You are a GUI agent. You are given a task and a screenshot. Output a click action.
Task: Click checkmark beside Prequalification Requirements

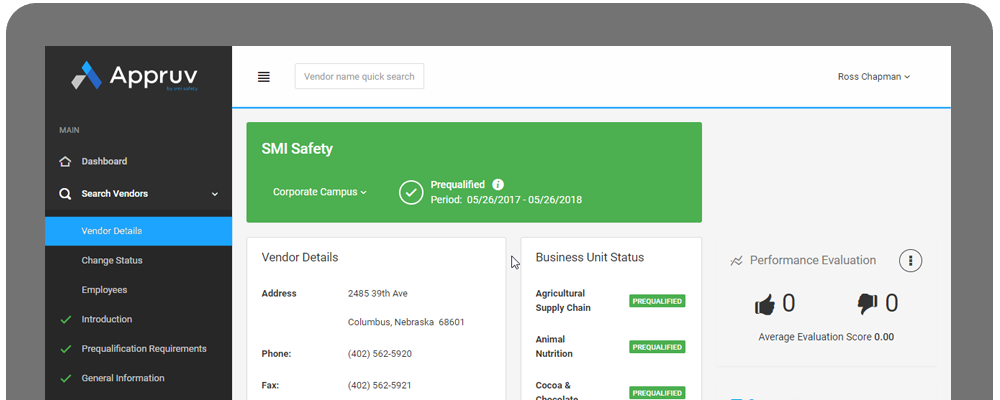coord(65,349)
